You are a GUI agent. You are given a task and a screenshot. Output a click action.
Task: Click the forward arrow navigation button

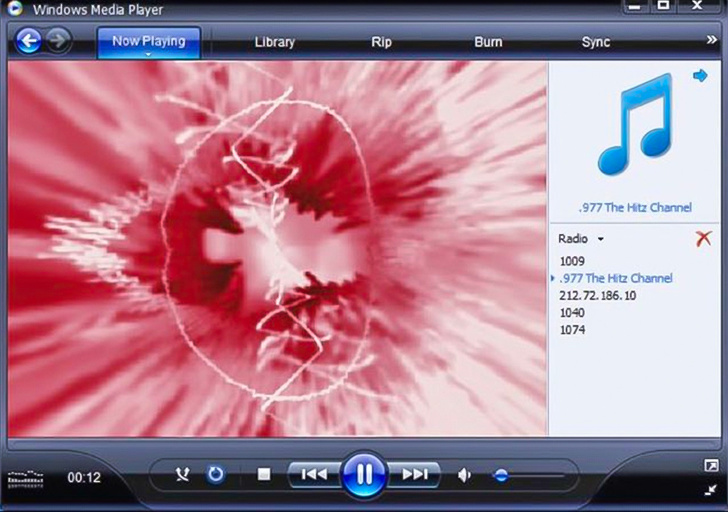point(59,41)
